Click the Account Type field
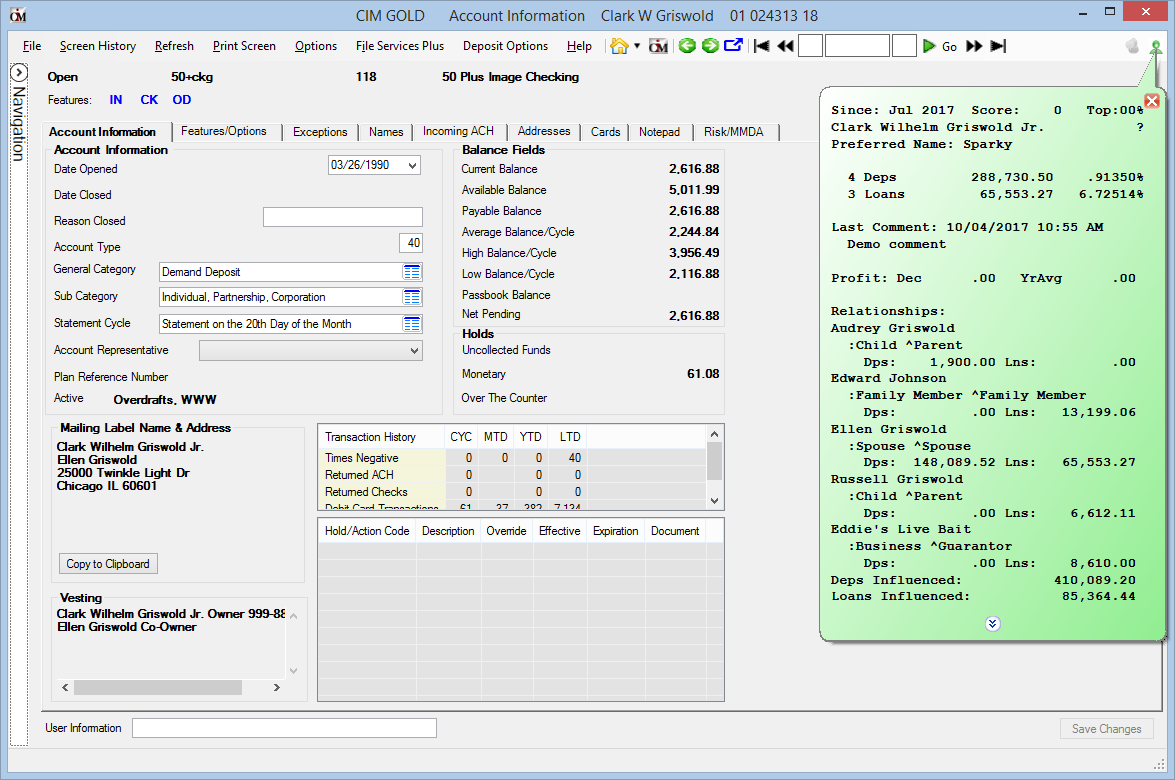The image size is (1175, 780). [411, 243]
